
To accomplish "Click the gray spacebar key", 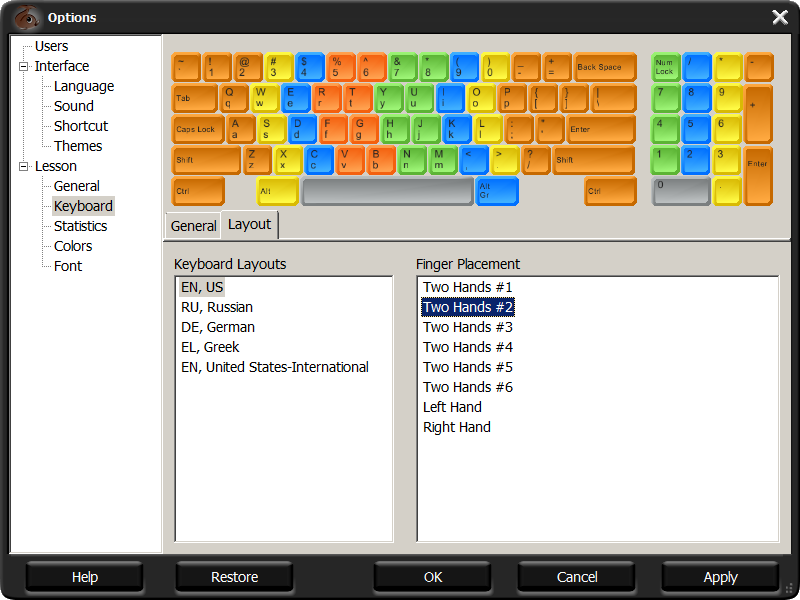I will pyautogui.click(x=387, y=191).
